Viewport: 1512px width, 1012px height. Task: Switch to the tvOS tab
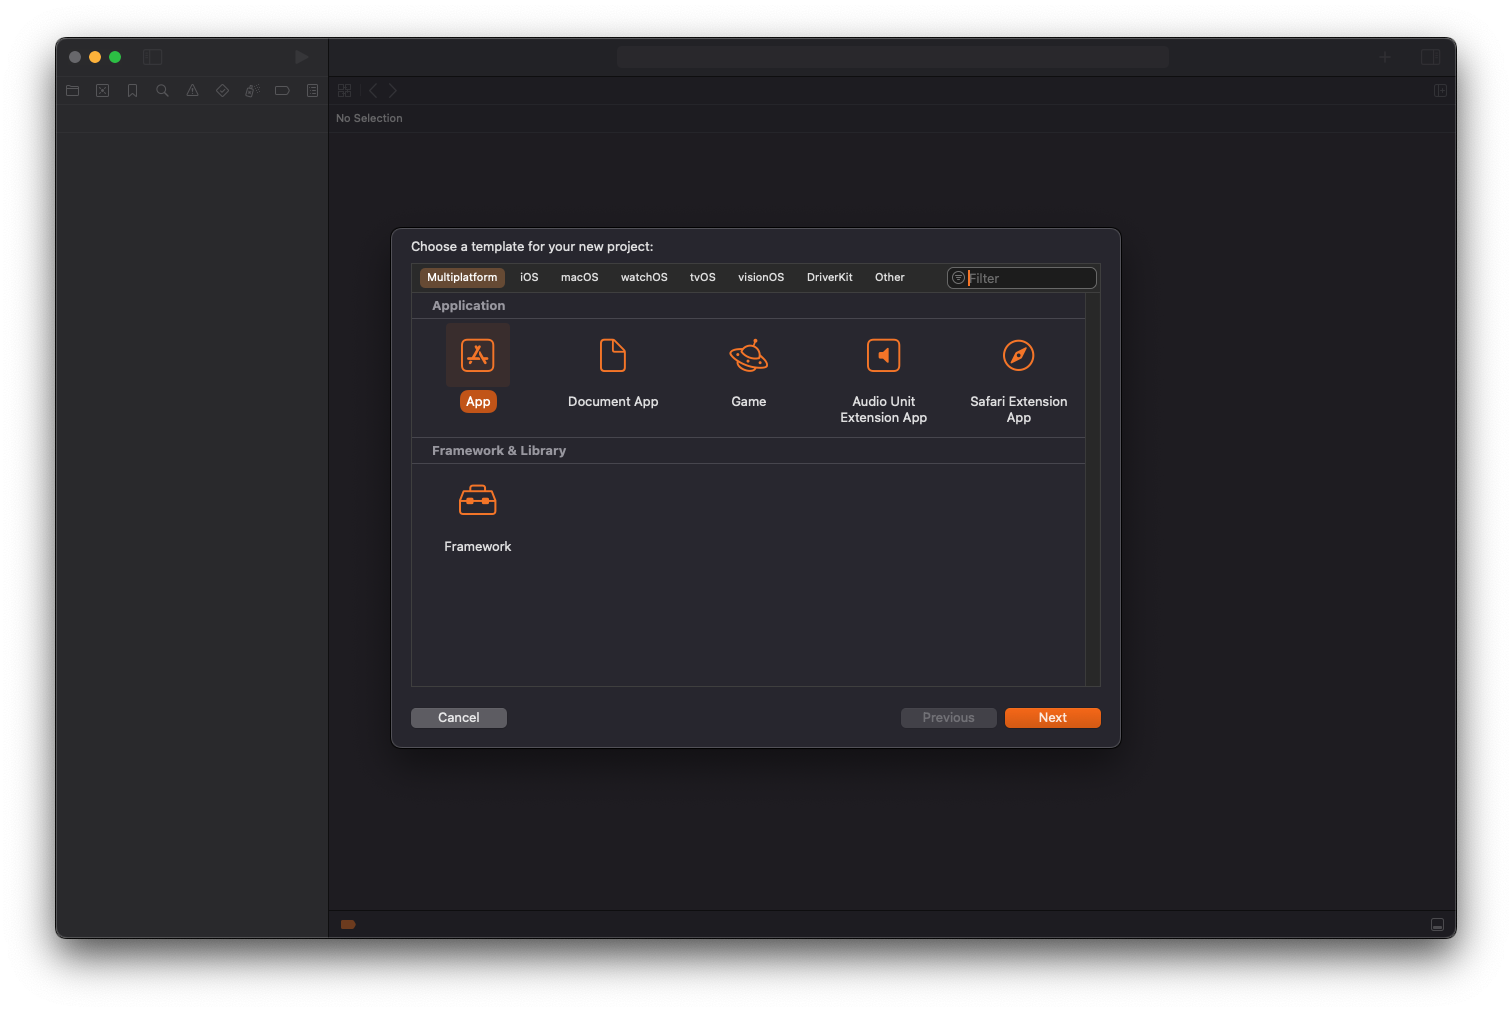pos(703,277)
